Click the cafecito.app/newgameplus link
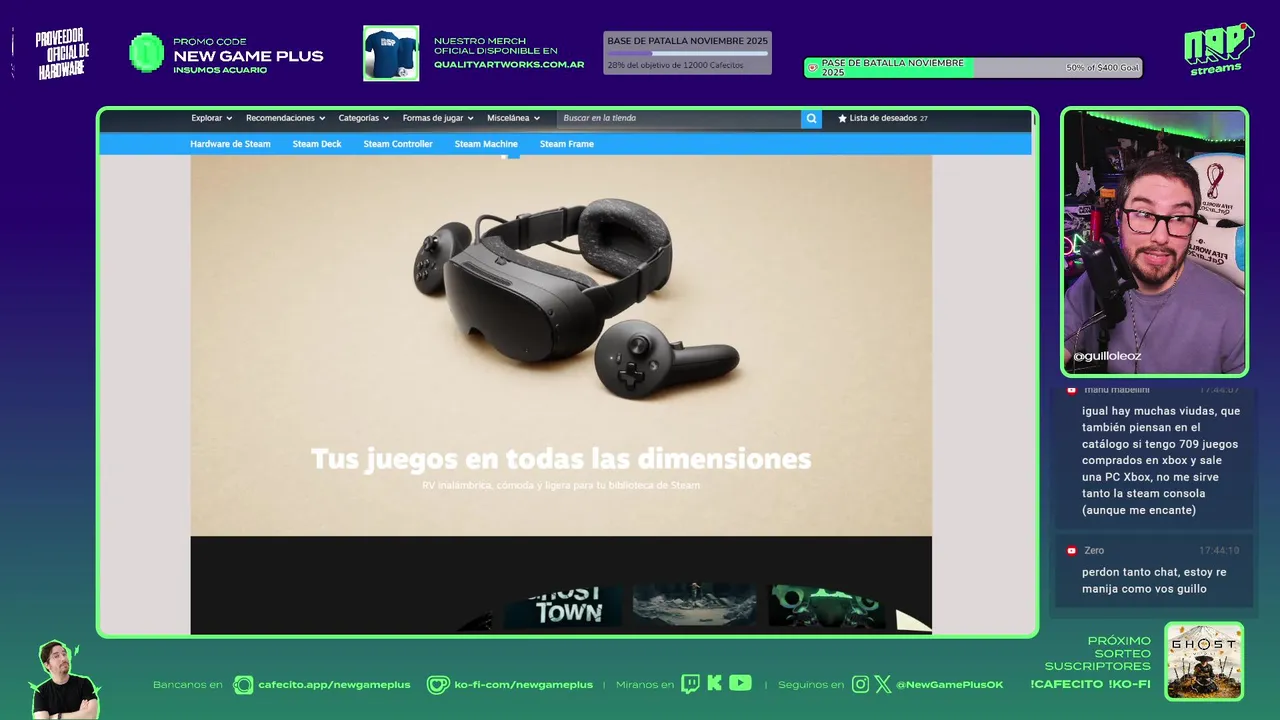This screenshot has width=1280, height=720. click(334, 685)
